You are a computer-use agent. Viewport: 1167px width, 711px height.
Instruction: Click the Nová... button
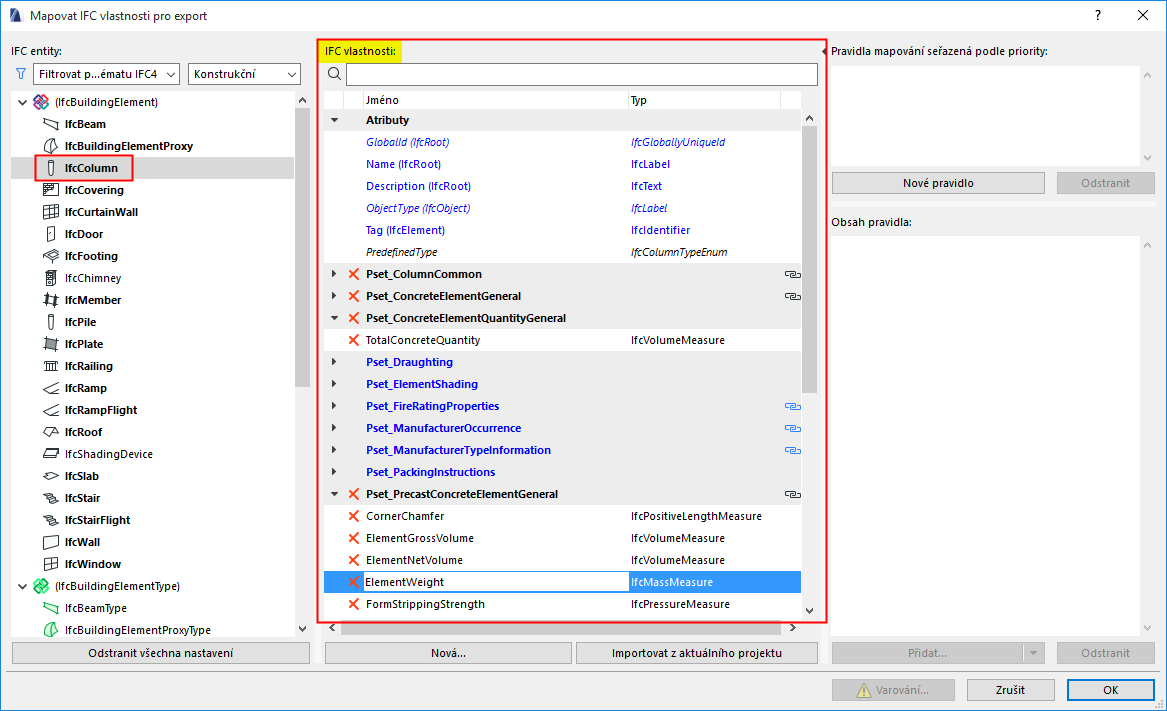[448, 653]
